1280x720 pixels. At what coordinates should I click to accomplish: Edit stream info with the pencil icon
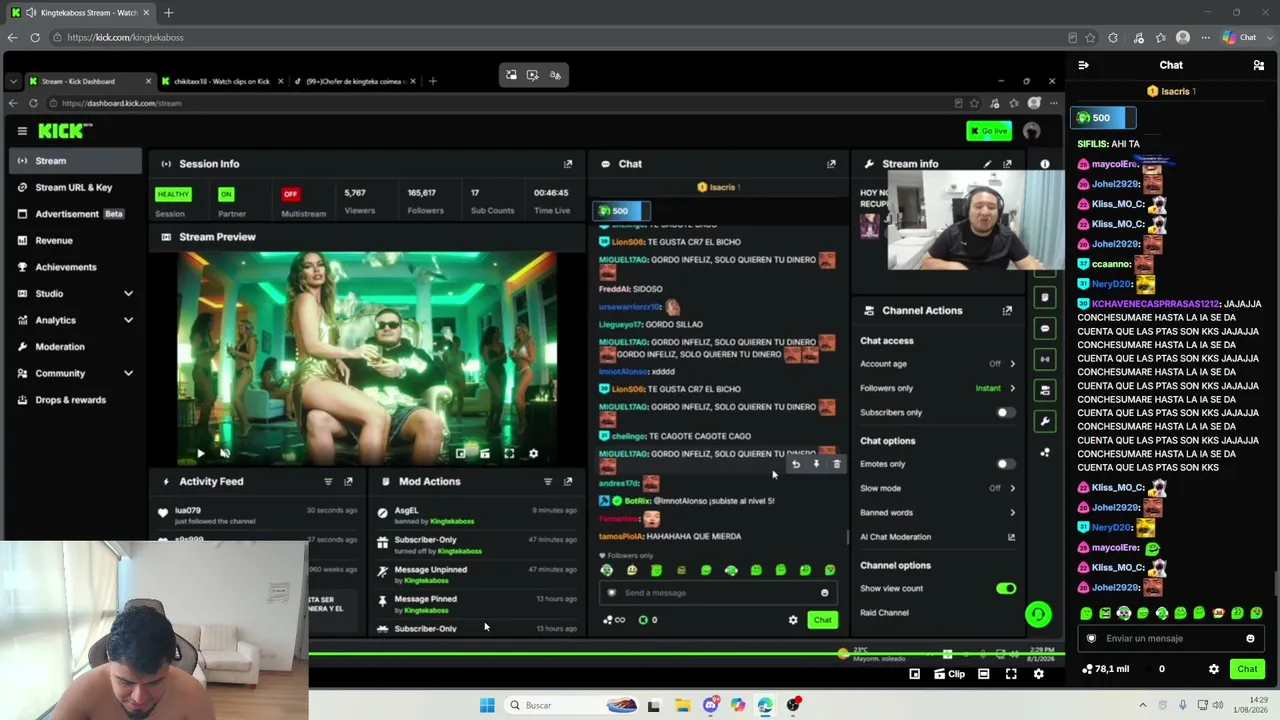[987, 164]
